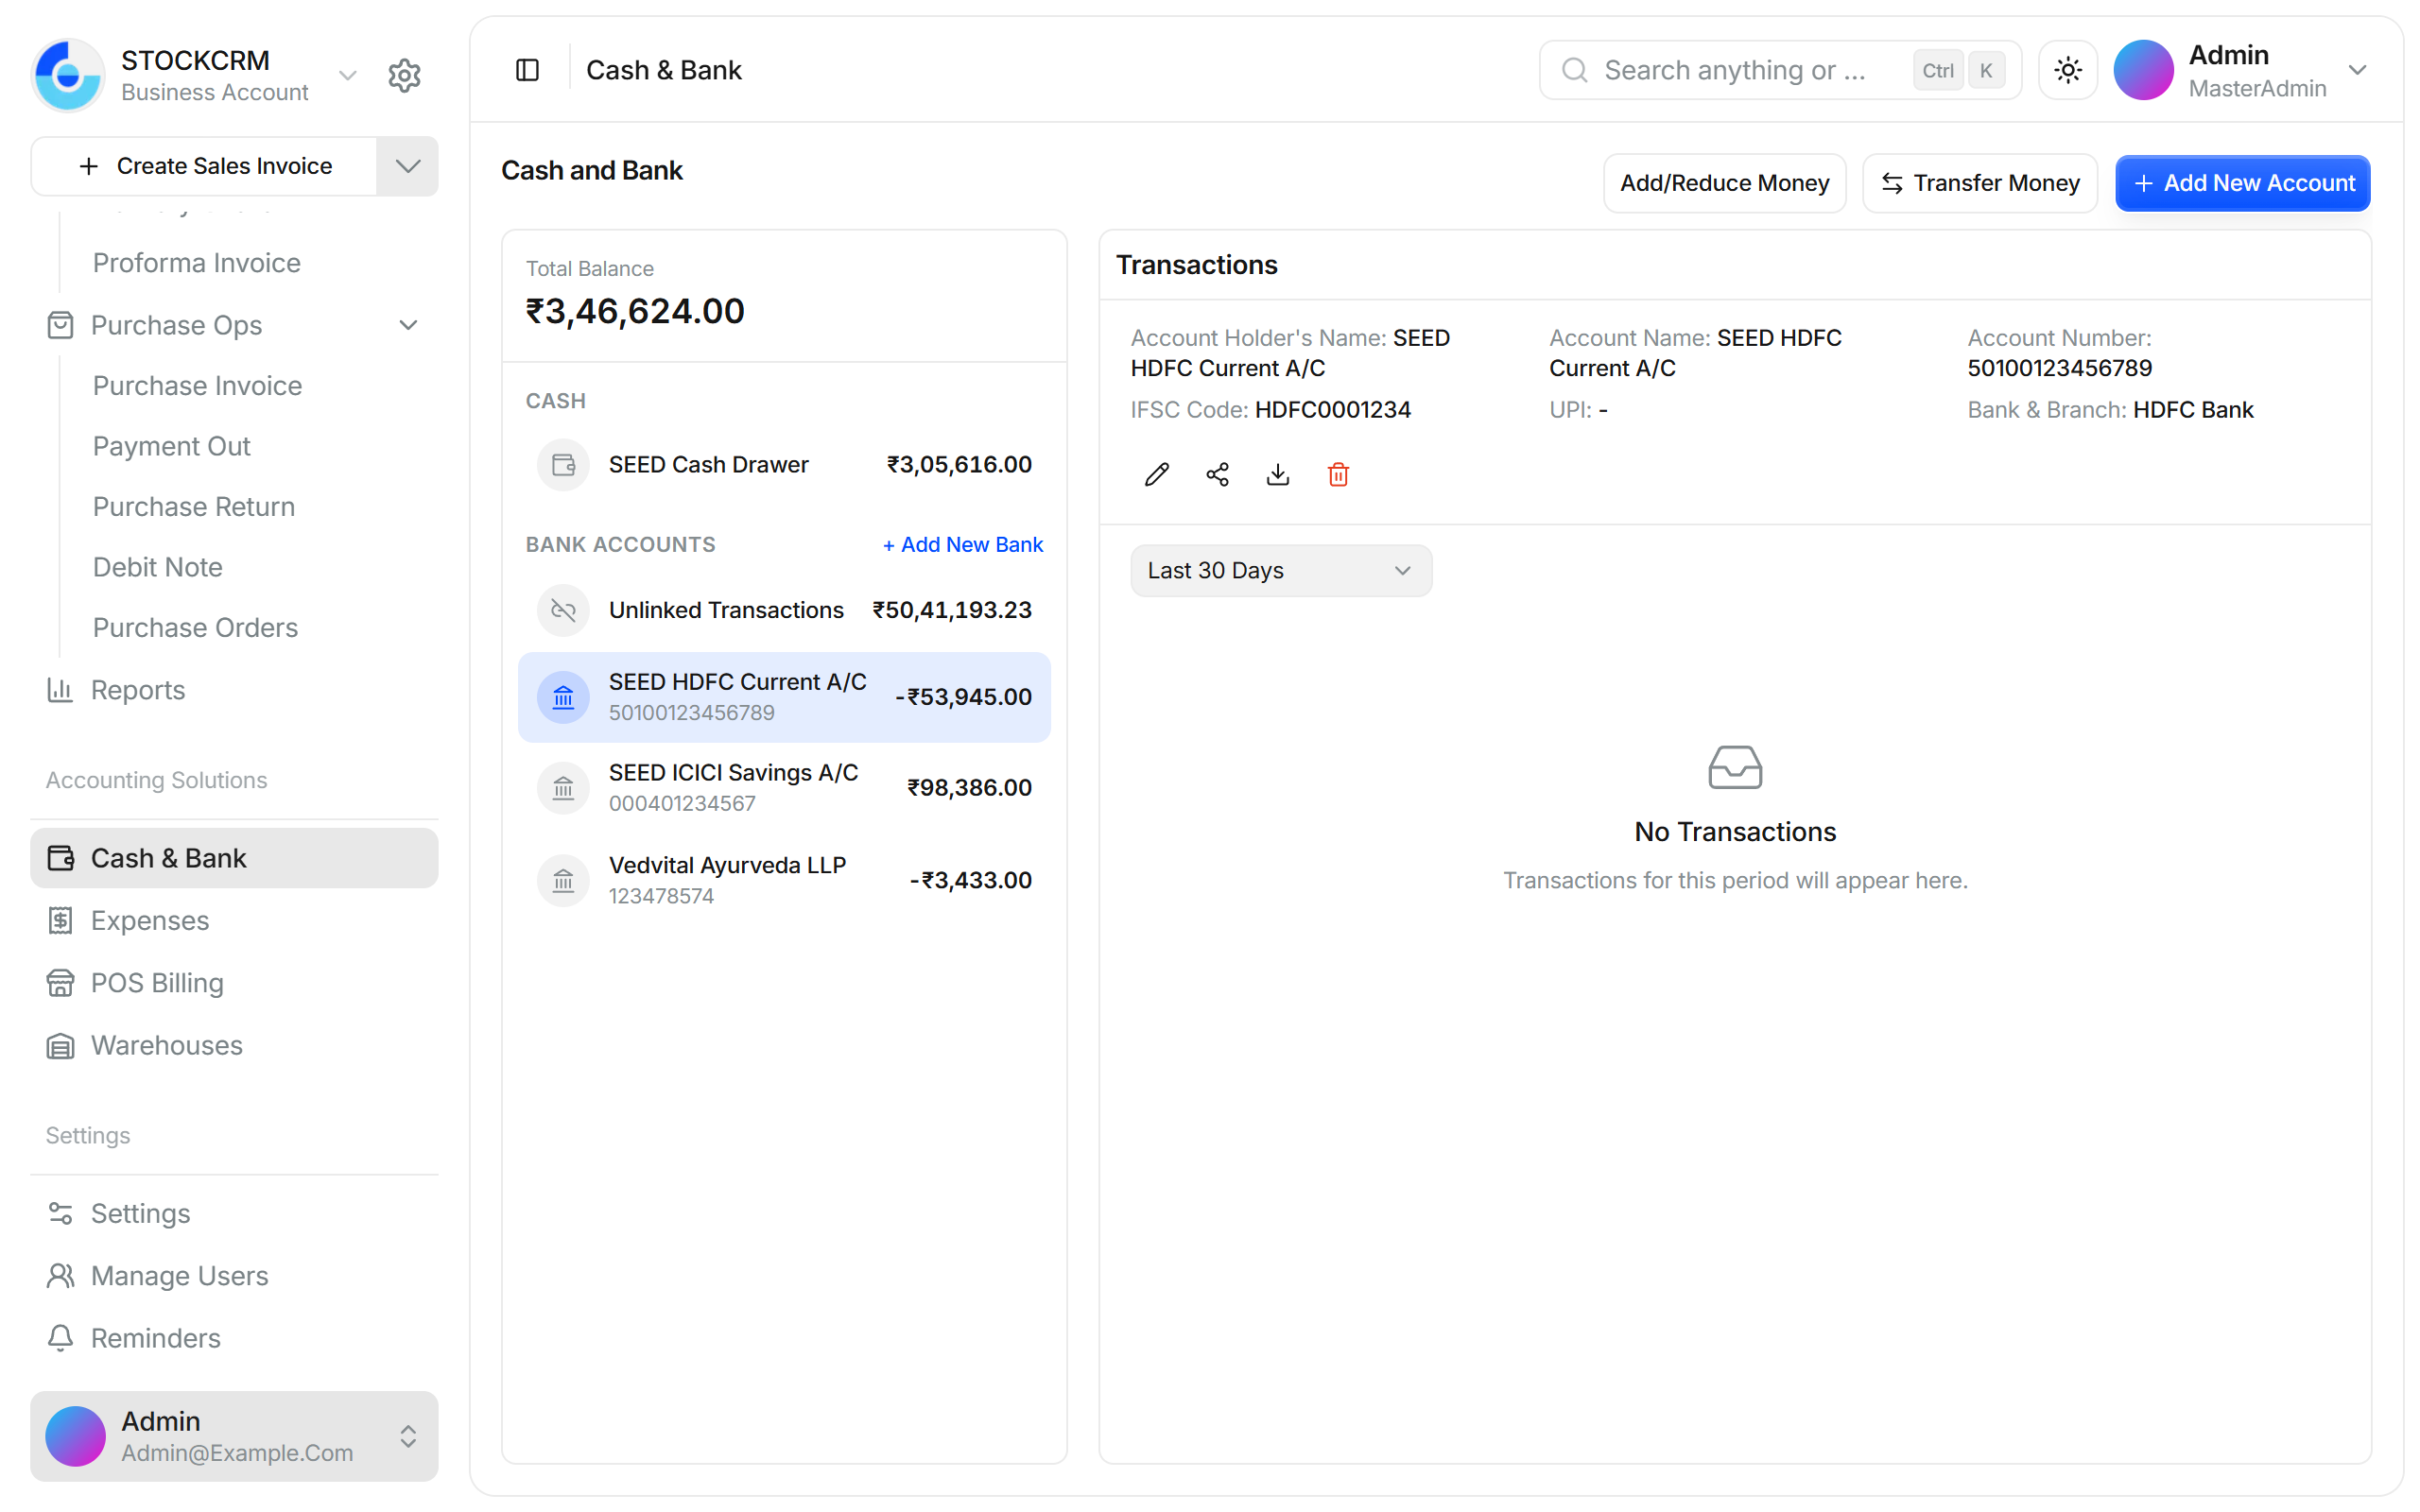The height and width of the screenshot is (1512, 2420).
Task: Click the Create Sales Invoice button
Action: click(205, 166)
